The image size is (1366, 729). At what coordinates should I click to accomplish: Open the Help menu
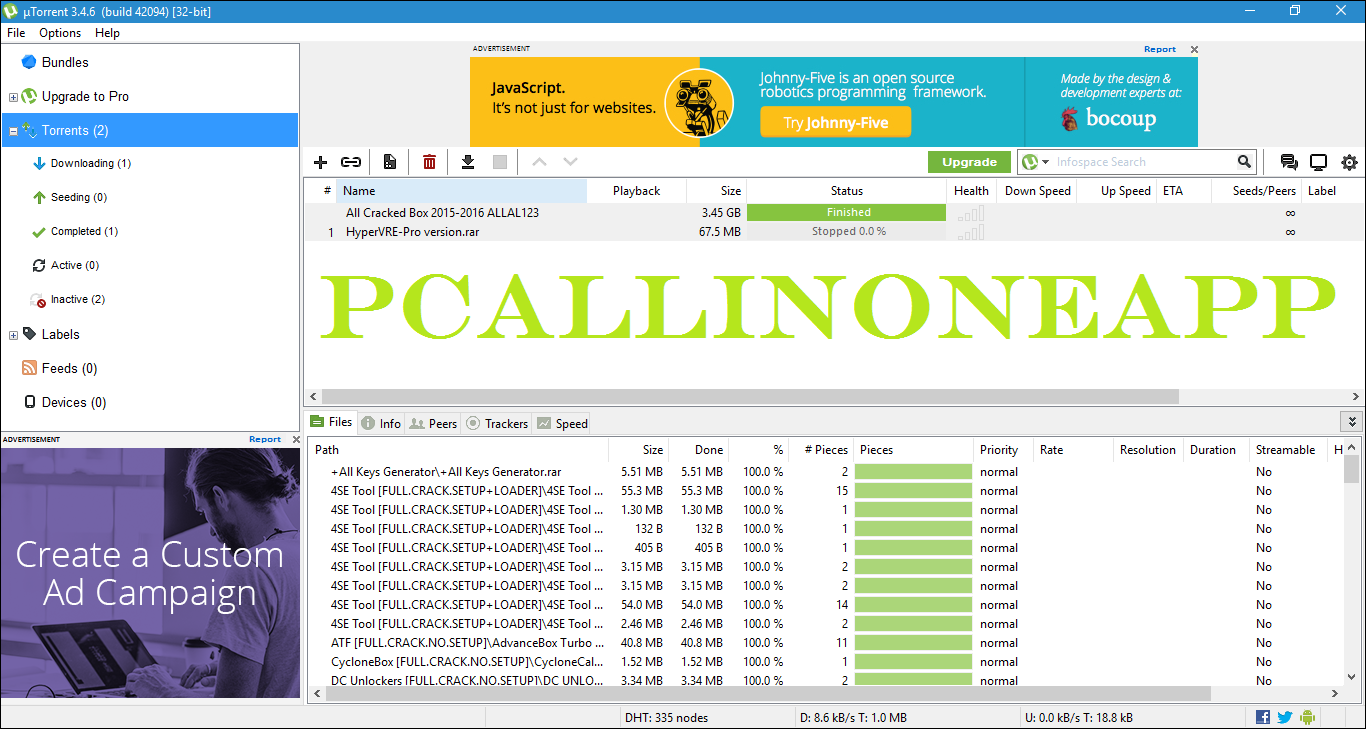coord(107,32)
